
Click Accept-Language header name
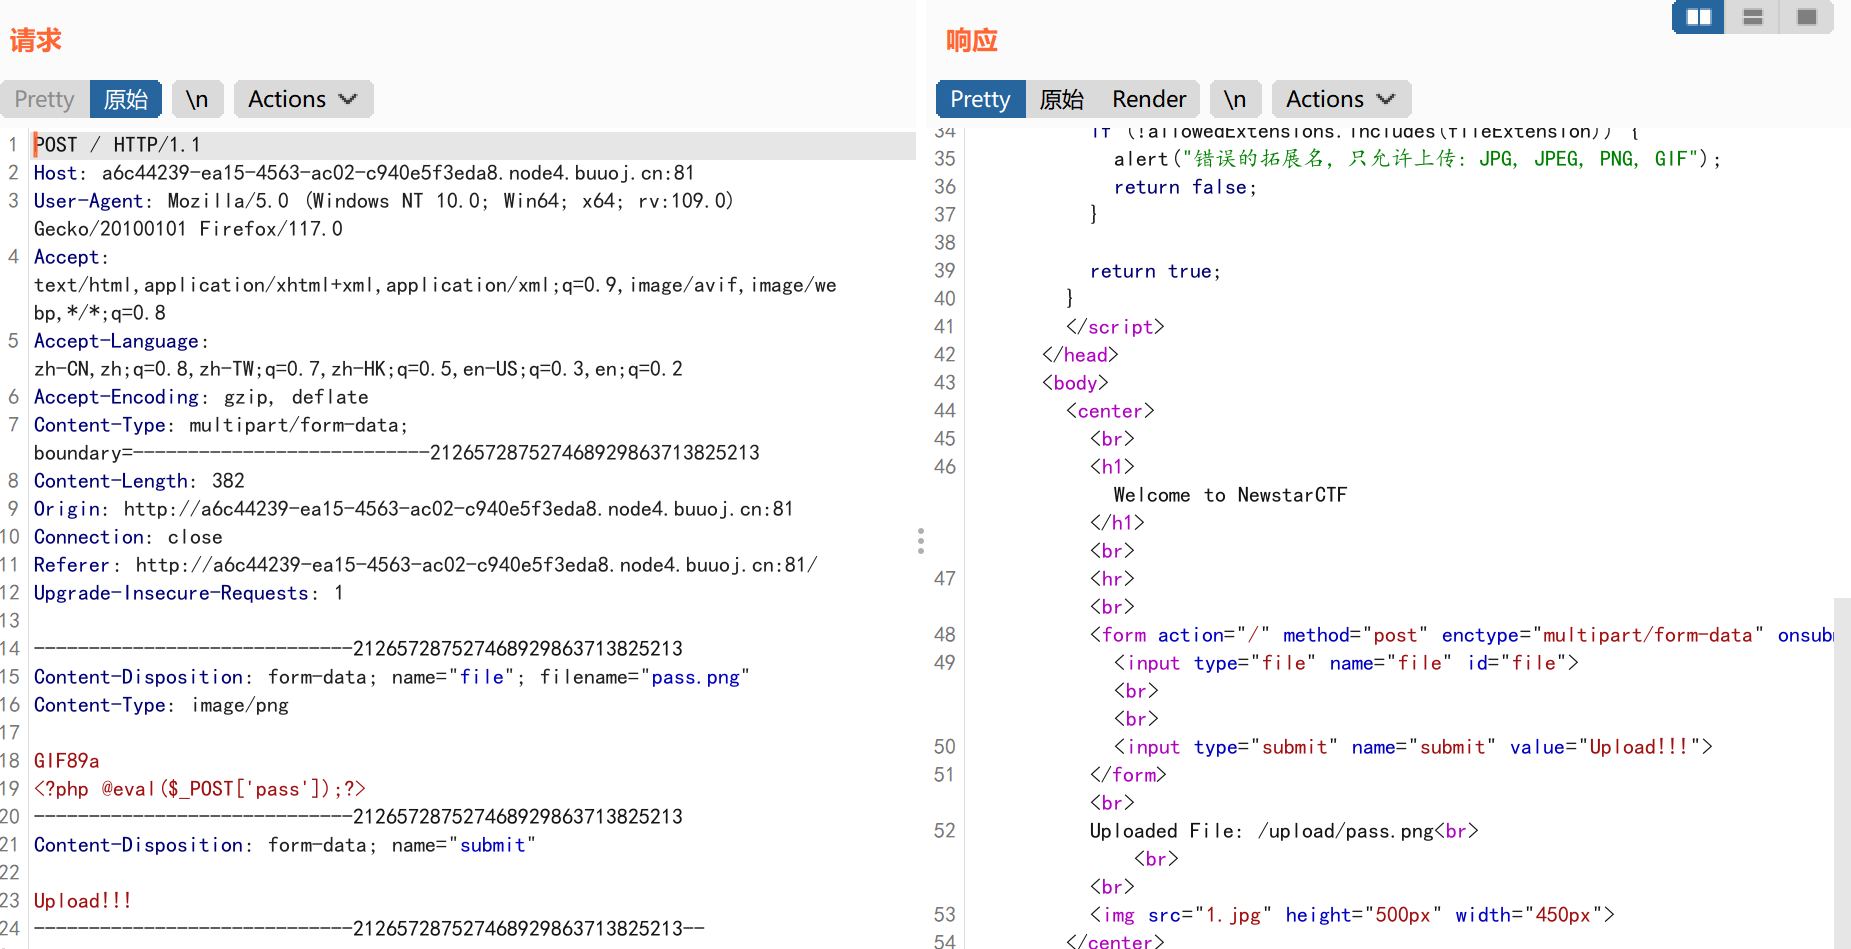(x=117, y=341)
